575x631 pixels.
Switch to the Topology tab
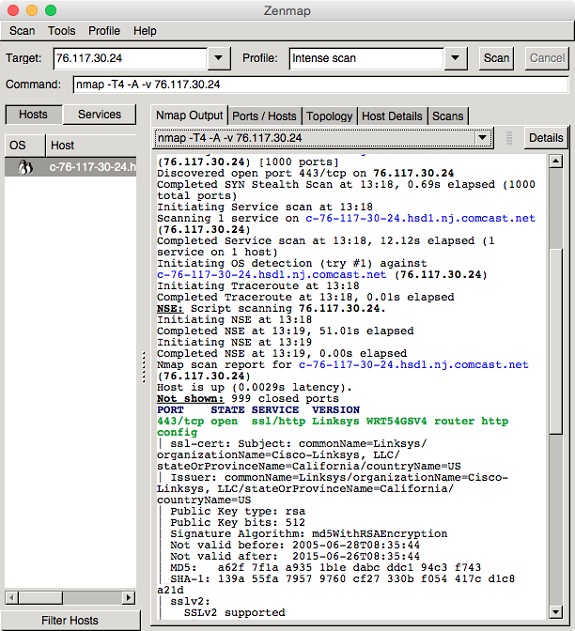329,116
